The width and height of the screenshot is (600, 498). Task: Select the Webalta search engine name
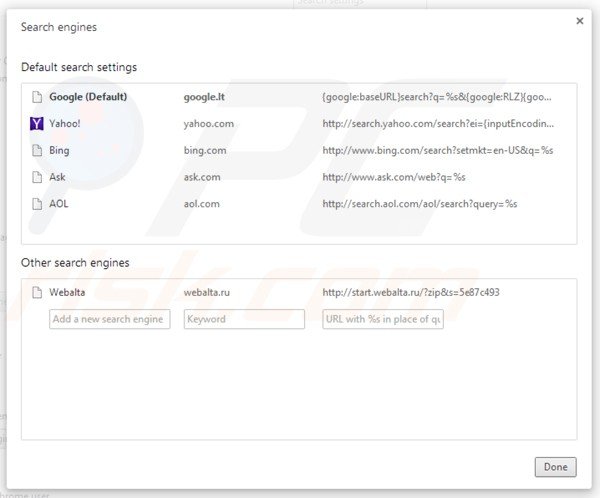tap(67, 292)
